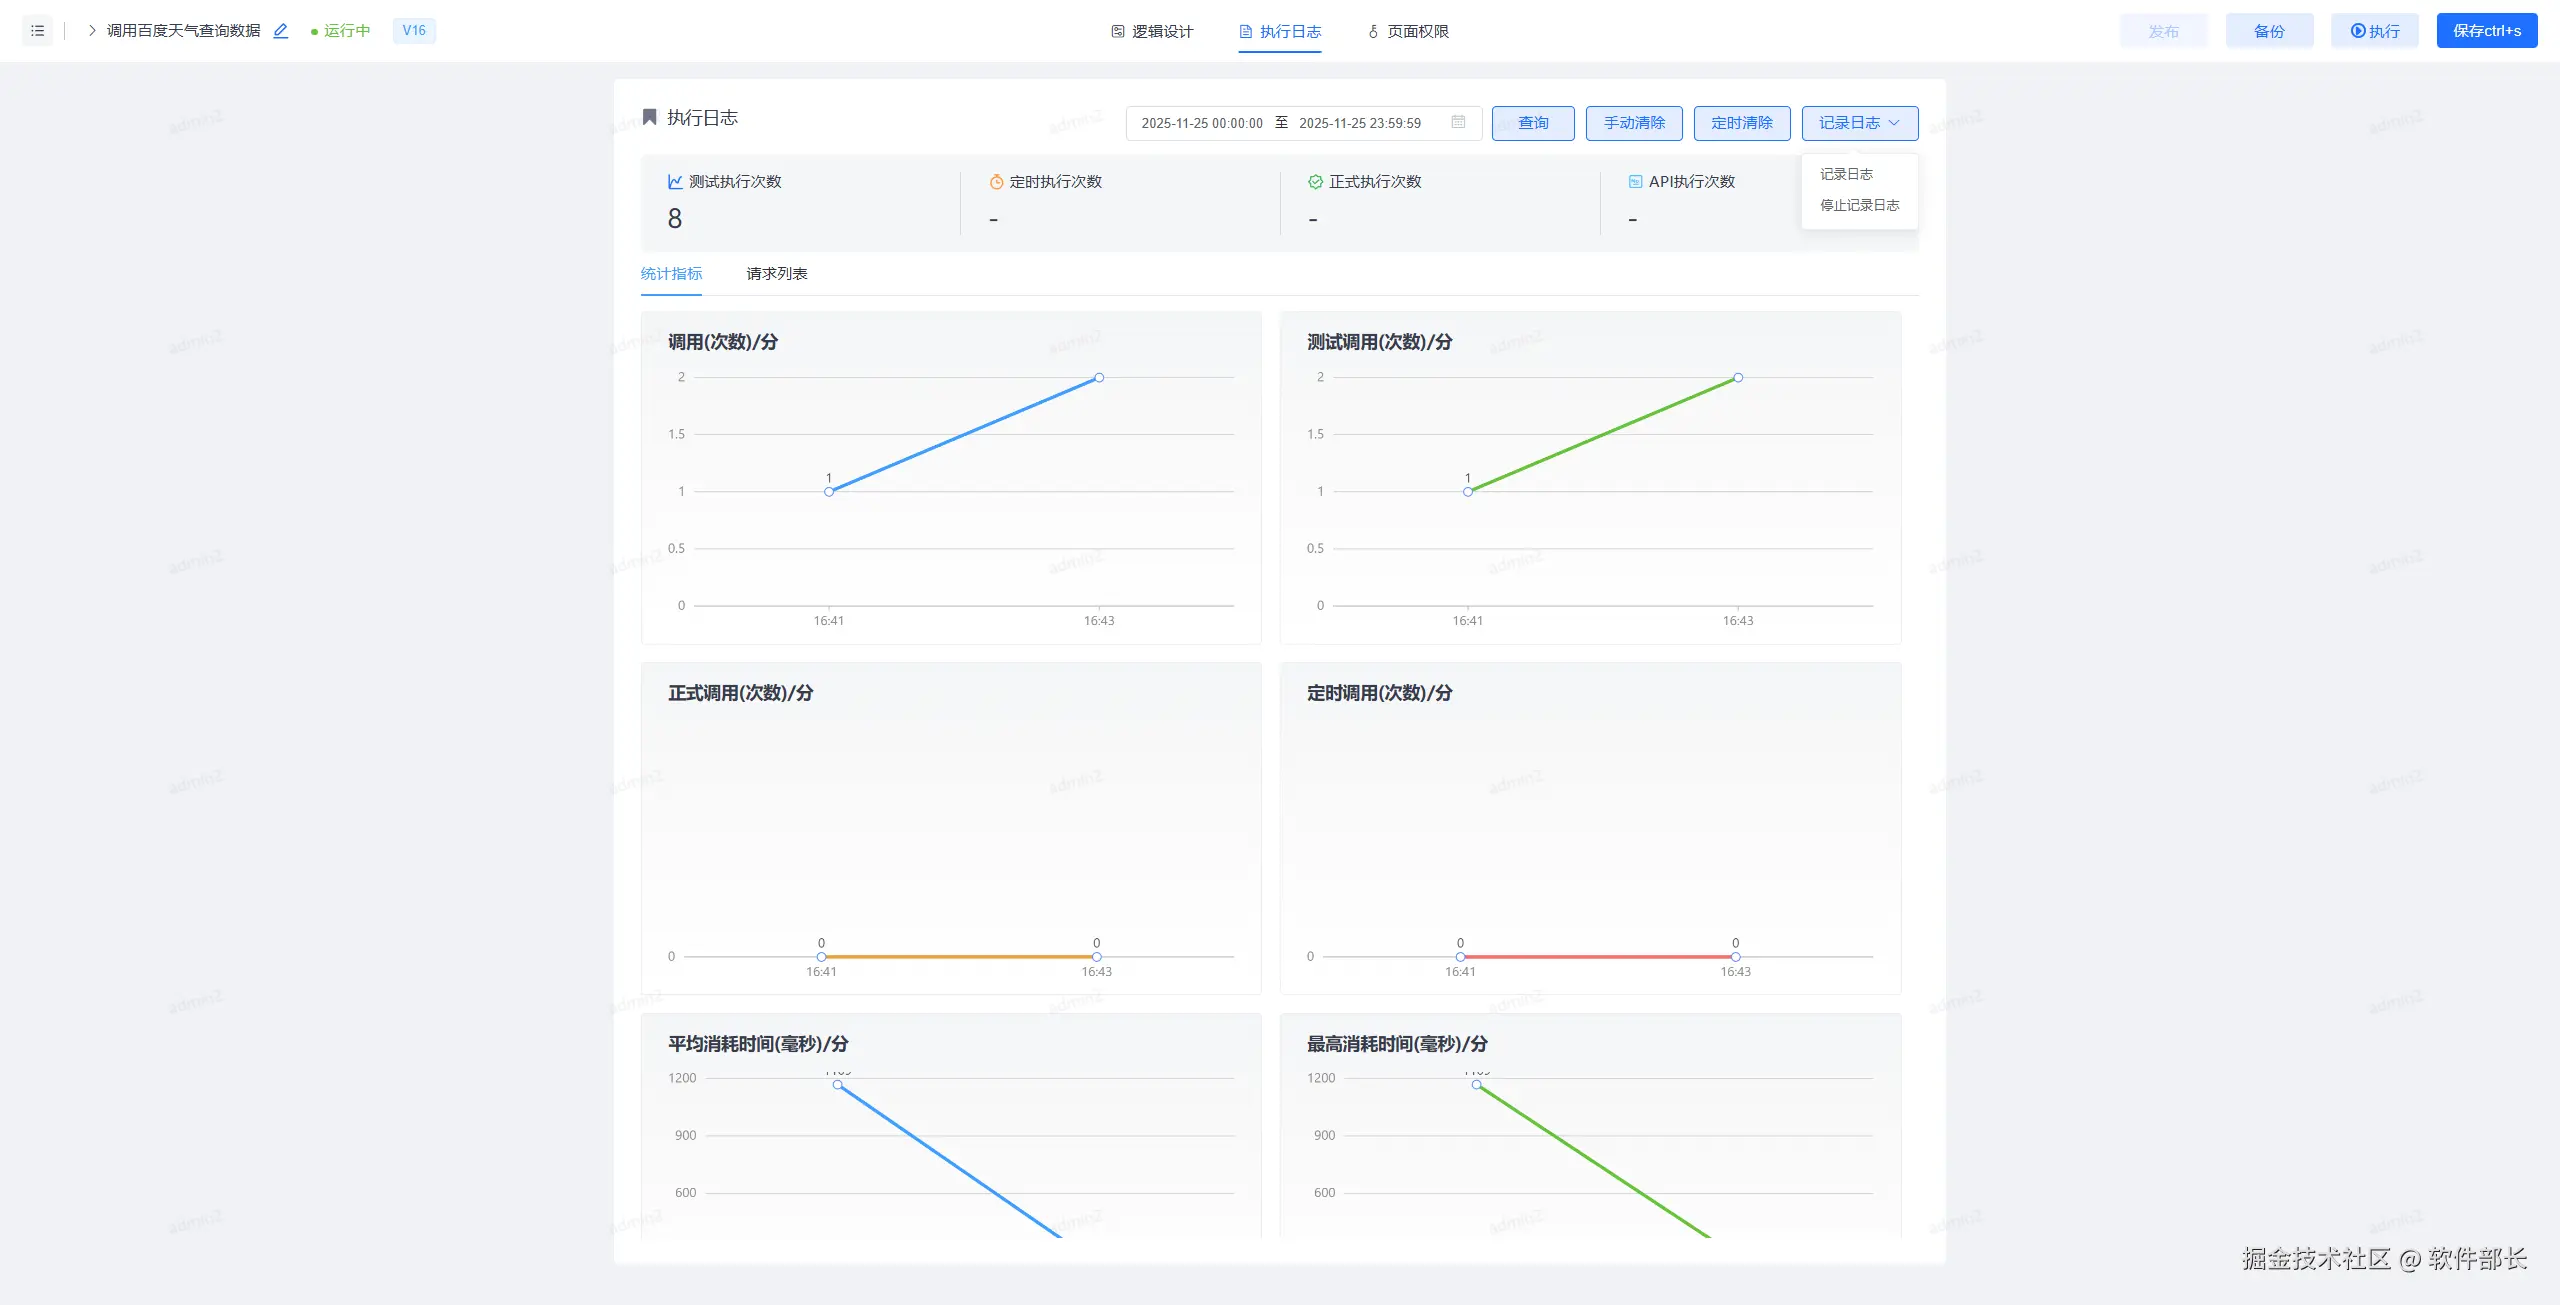Click the 正式执行次数 green check icon
The image size is (2560, 1305).
(1315, 181)
